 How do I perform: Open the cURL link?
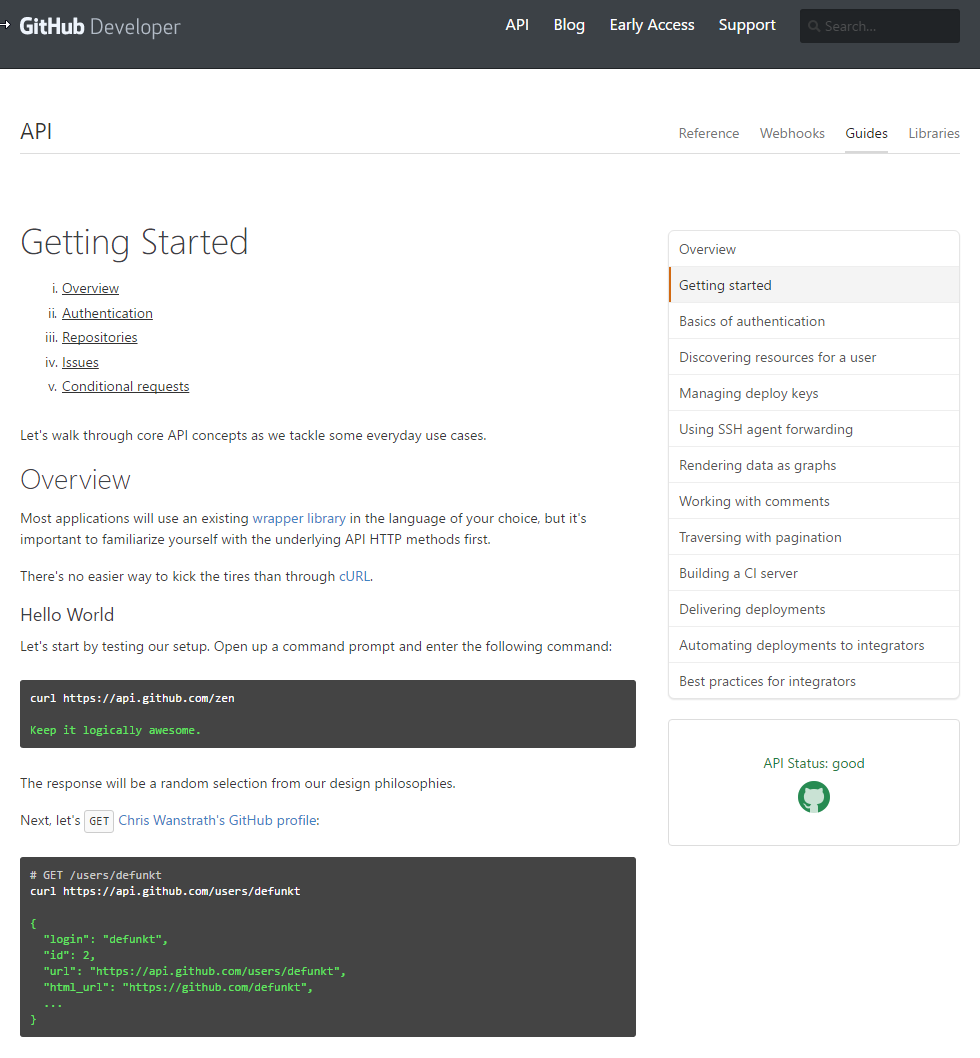tap(354, 576)
